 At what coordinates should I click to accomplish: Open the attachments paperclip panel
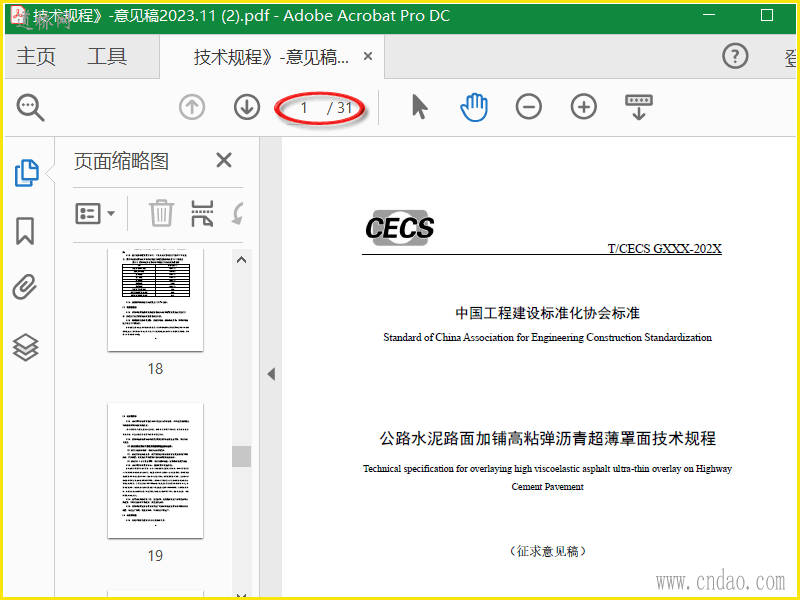pos(25,287)
